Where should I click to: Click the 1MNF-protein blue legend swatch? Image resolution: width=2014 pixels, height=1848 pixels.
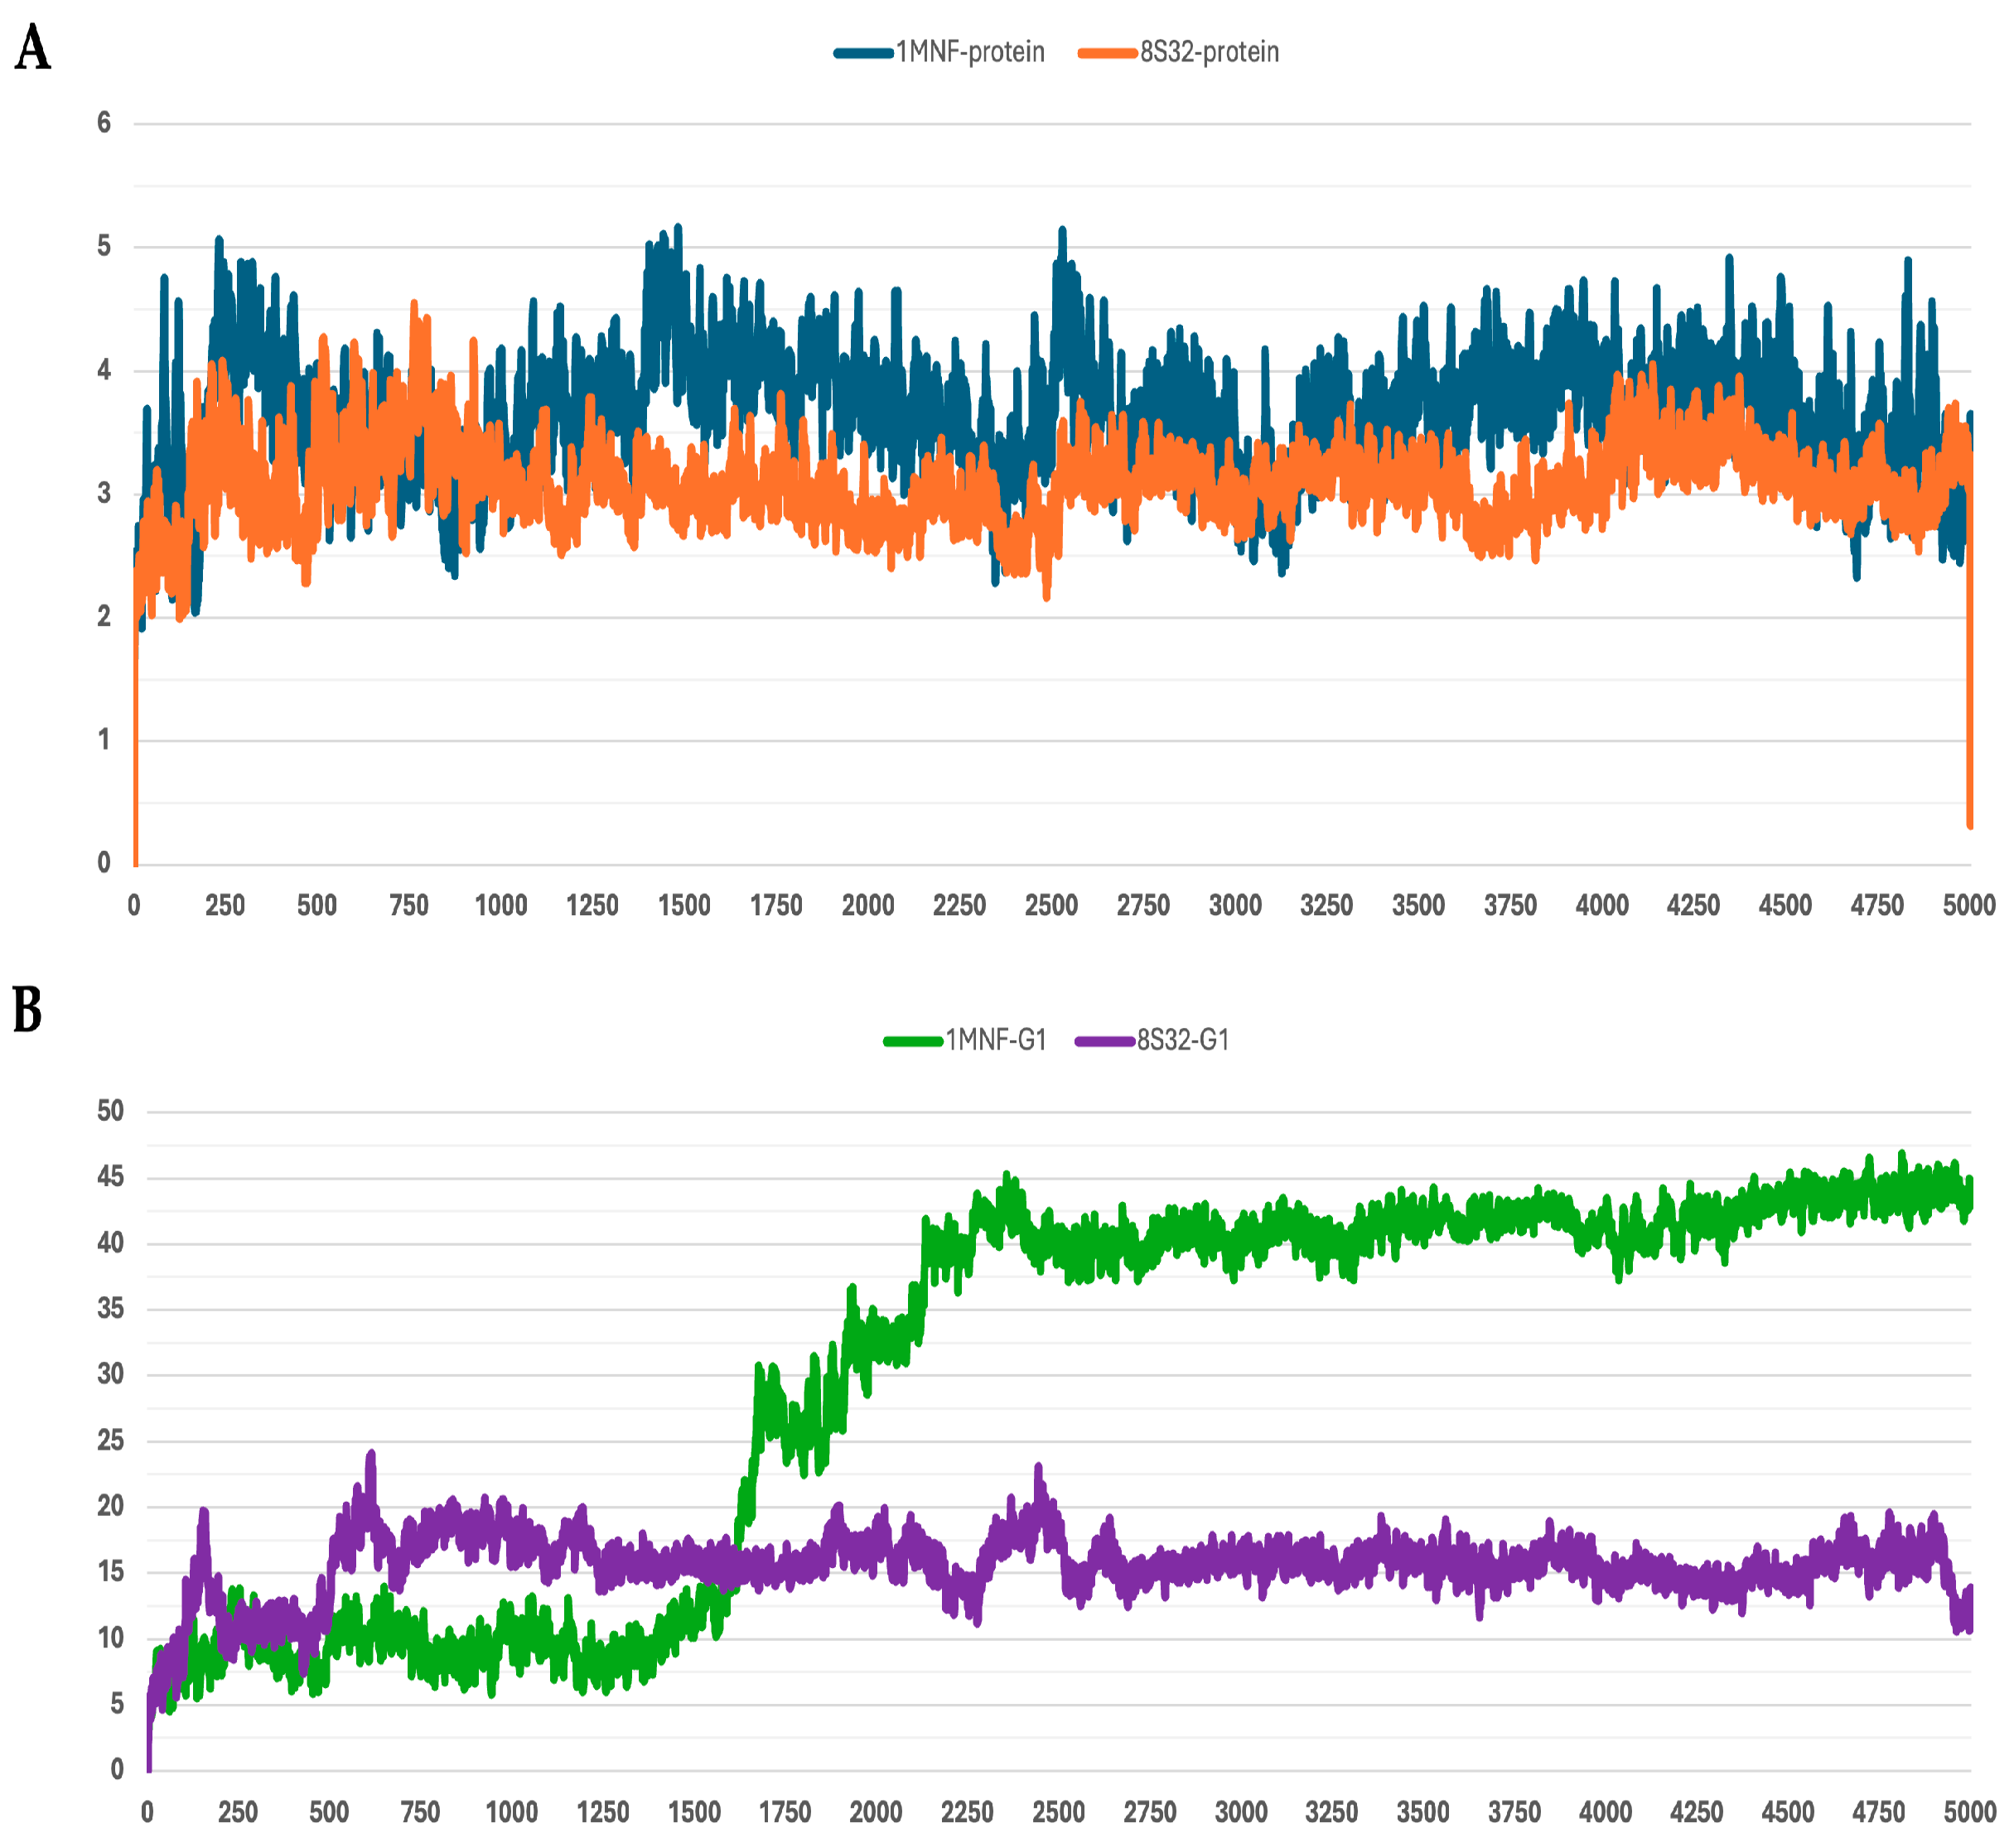coord(864,53)
